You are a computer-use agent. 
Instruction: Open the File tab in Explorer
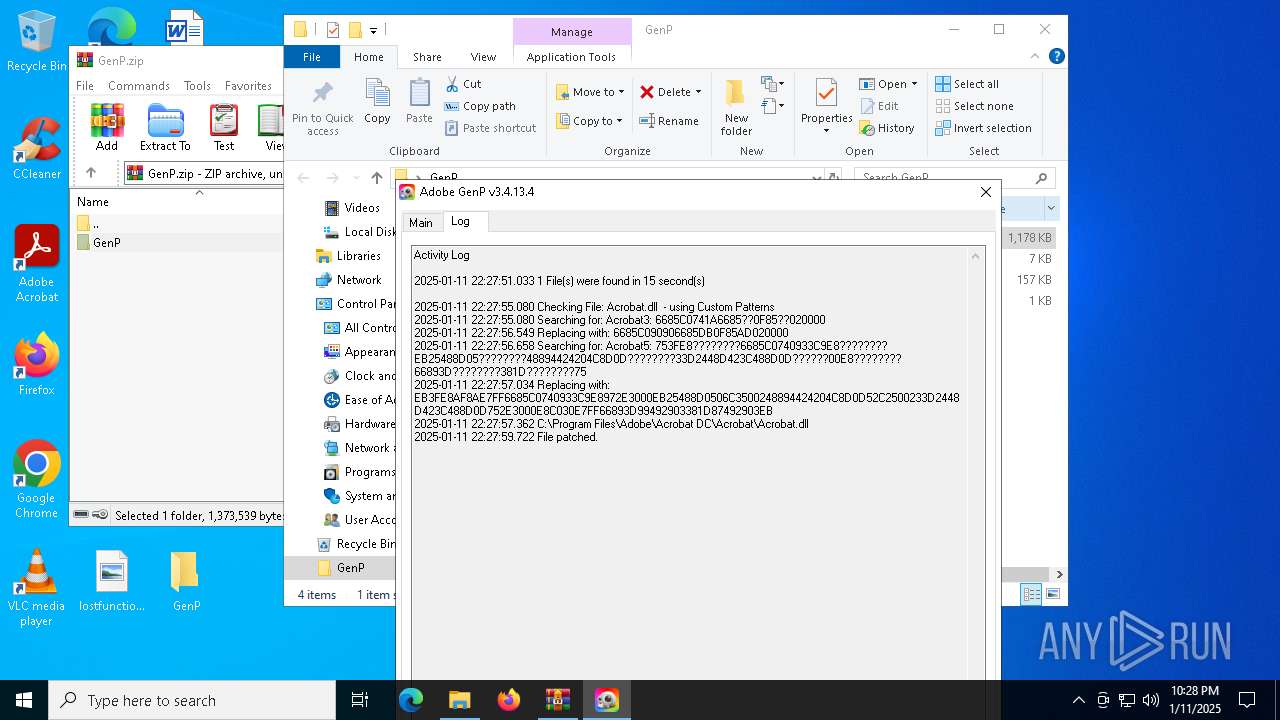(312, 57)
